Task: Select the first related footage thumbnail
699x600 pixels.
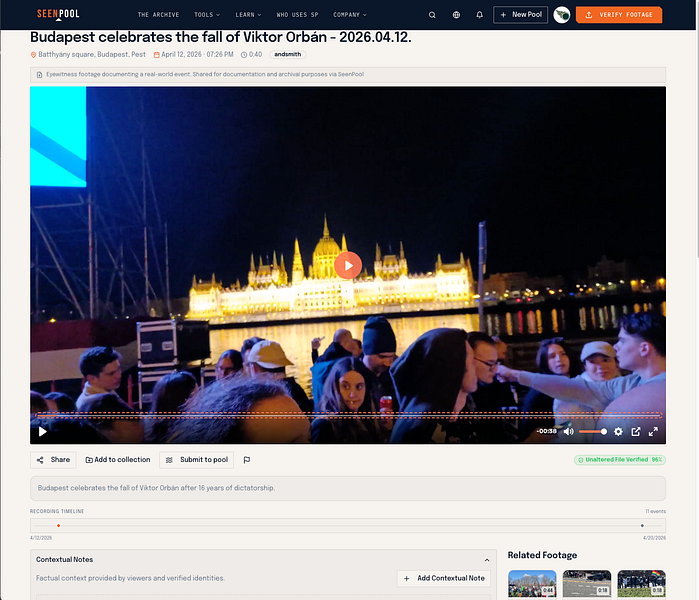Action: tap(532, 584)
